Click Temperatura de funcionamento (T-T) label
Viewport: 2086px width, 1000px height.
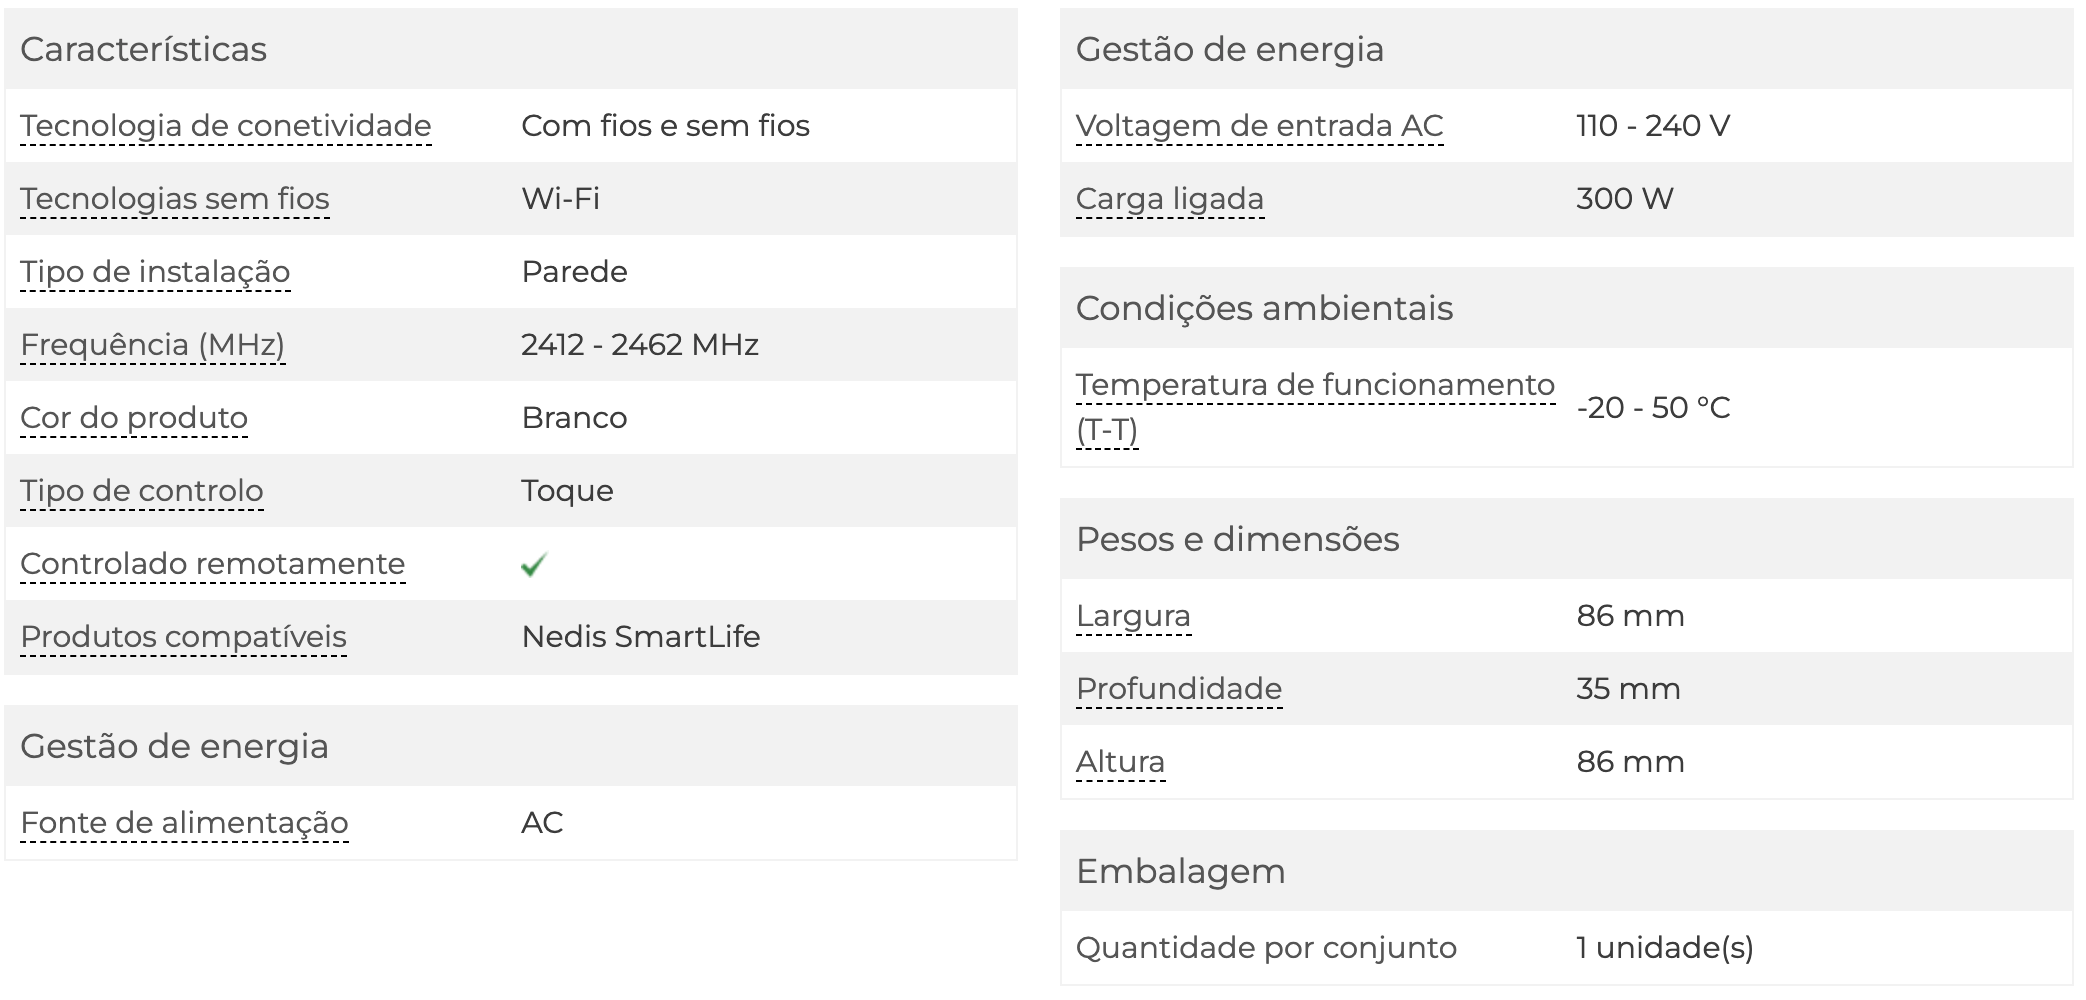[x=1316, y=408]
